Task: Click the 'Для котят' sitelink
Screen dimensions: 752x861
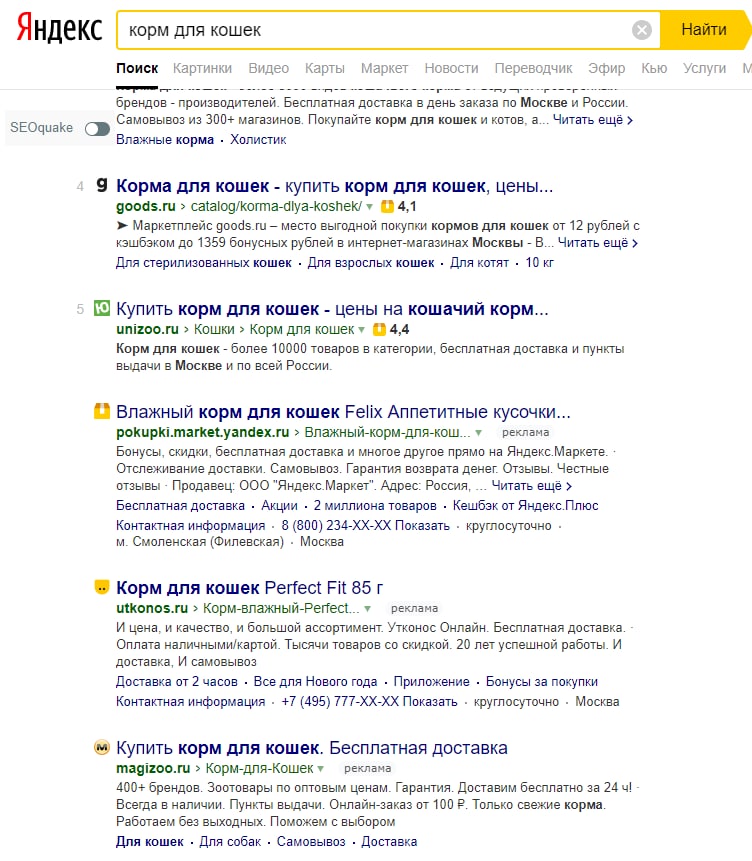Action: click(x=480, y=263)
